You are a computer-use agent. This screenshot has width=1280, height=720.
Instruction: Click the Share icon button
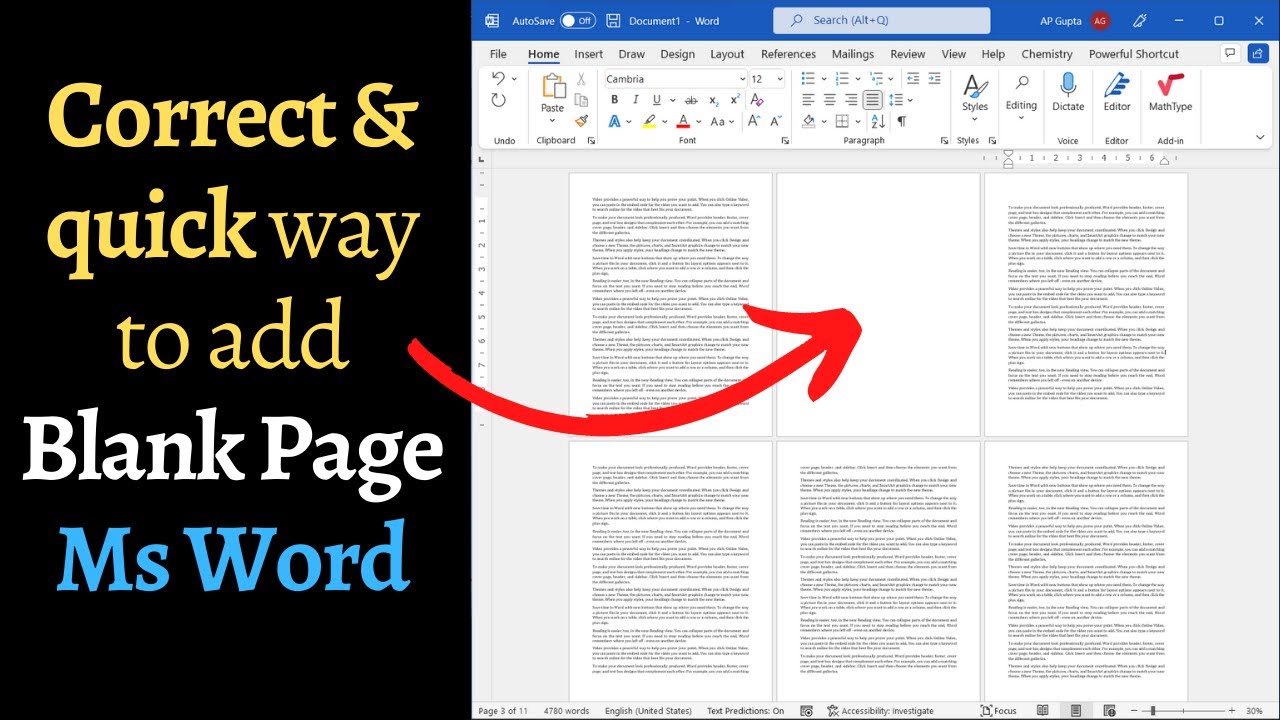tap(1256, 54)
